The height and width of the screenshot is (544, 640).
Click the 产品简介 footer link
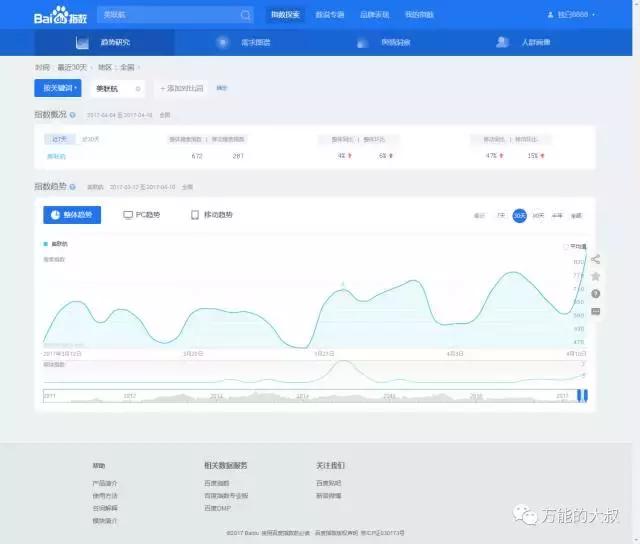click(105, 483)
